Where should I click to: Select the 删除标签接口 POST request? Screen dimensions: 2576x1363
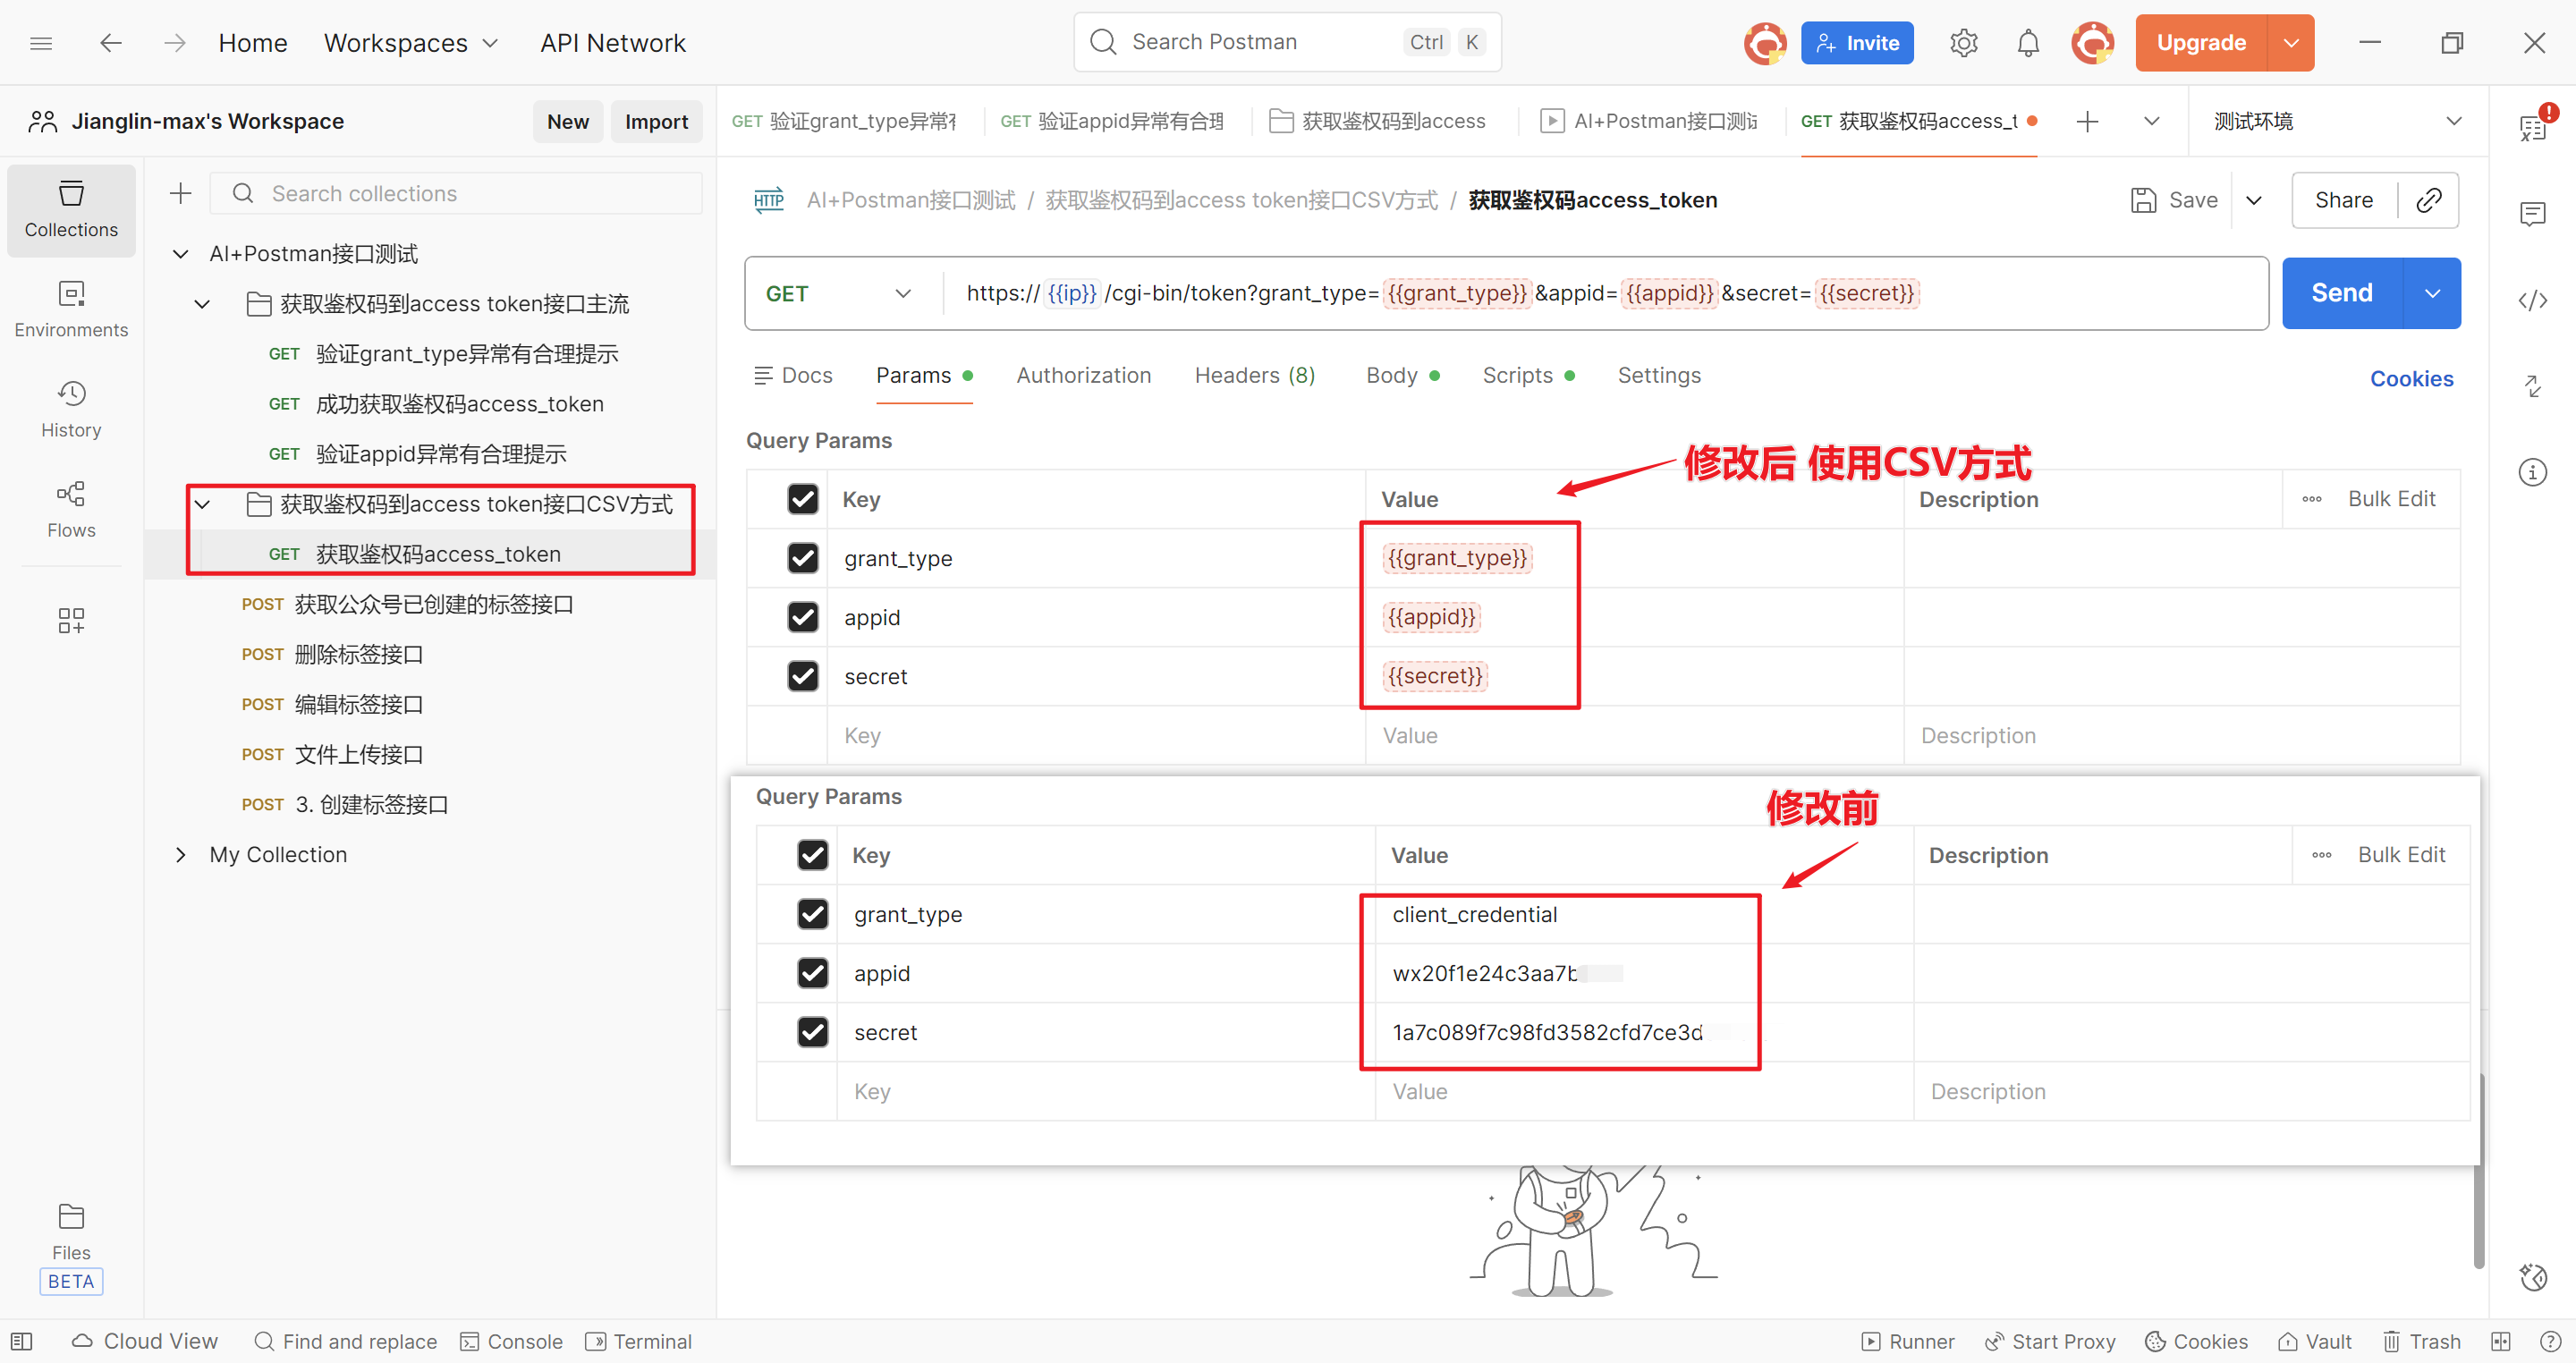click(x=358, y=654)
